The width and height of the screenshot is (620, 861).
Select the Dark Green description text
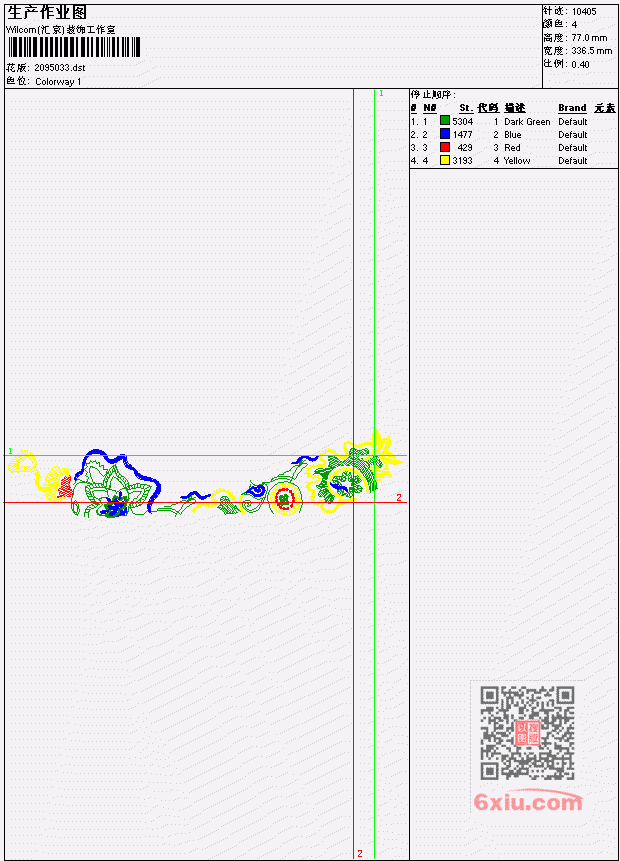pyautogui.click(x=527, y=121)
